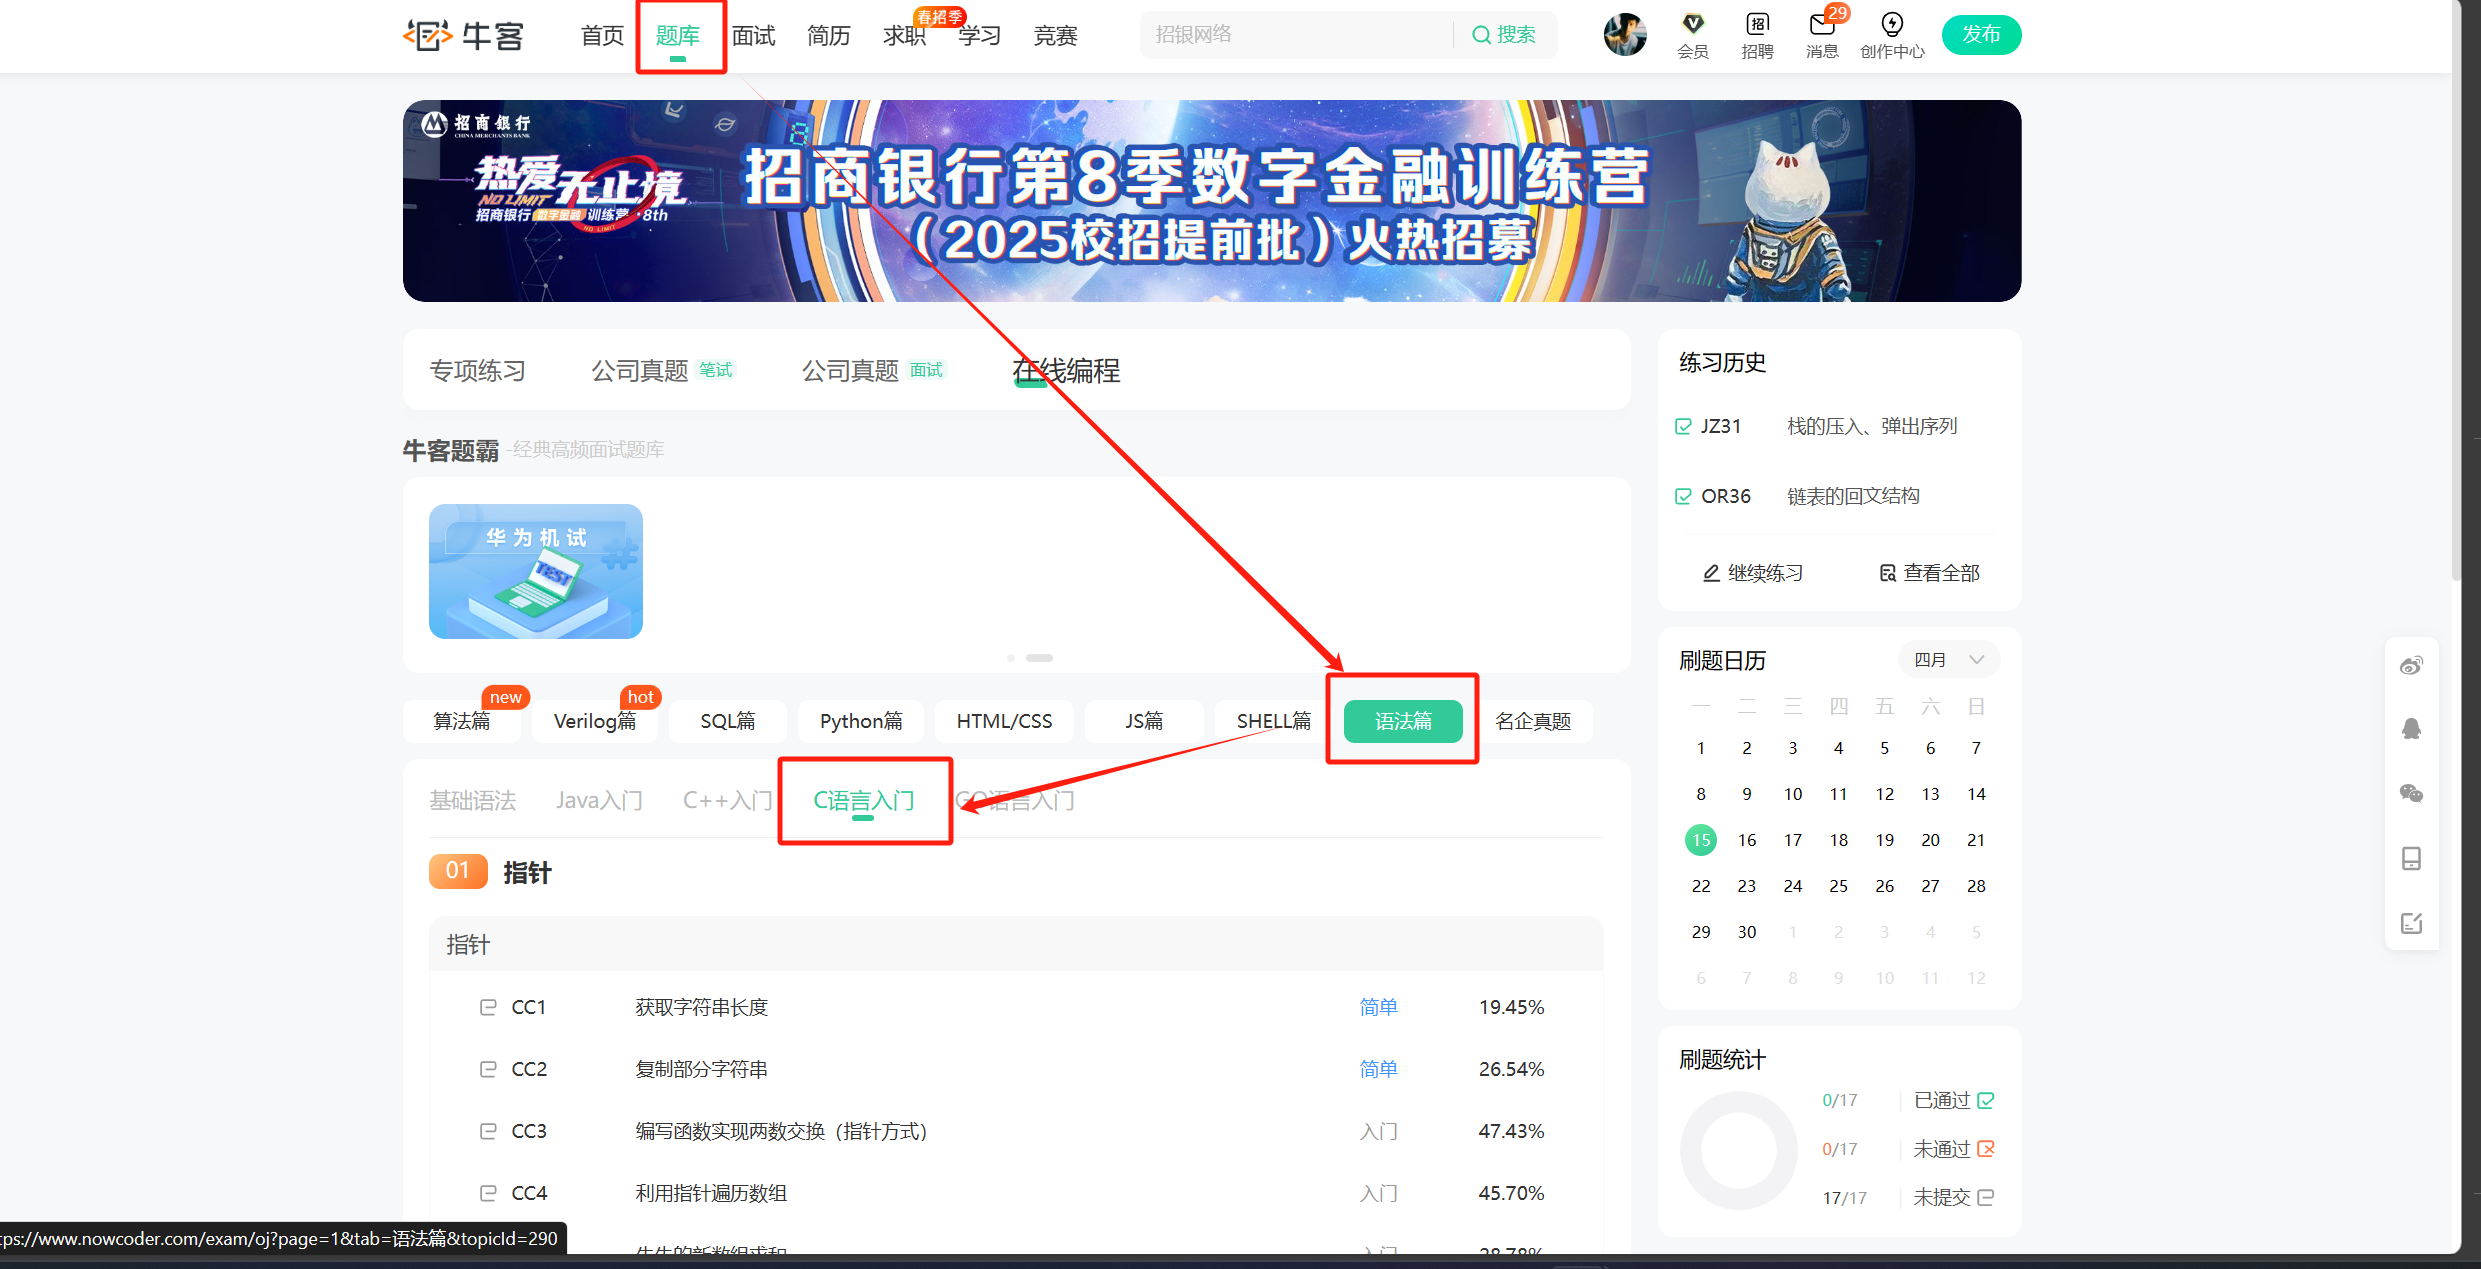
Task: Click the Nowcoder logo
Action: coord(464,35)
